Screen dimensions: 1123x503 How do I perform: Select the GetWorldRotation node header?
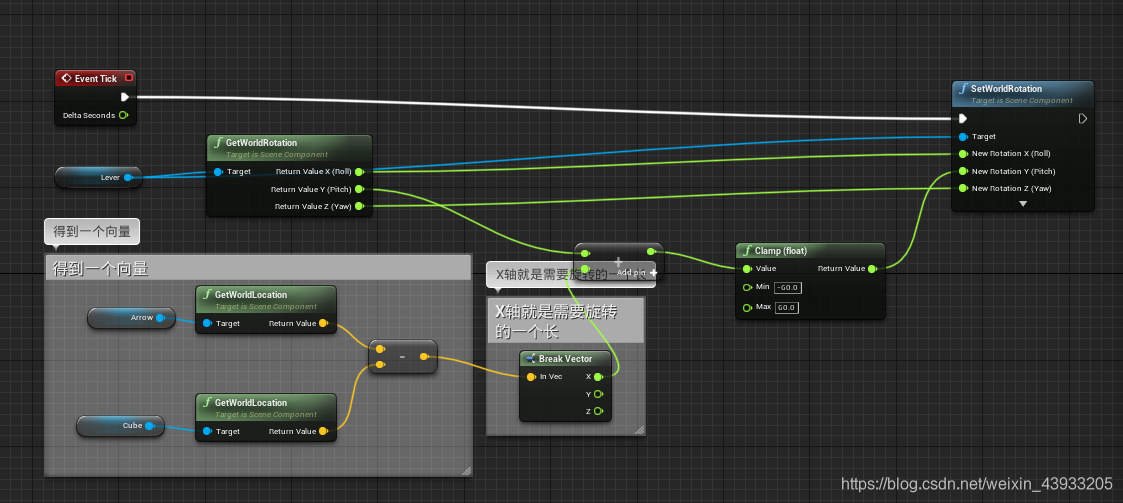coord(289,148)
